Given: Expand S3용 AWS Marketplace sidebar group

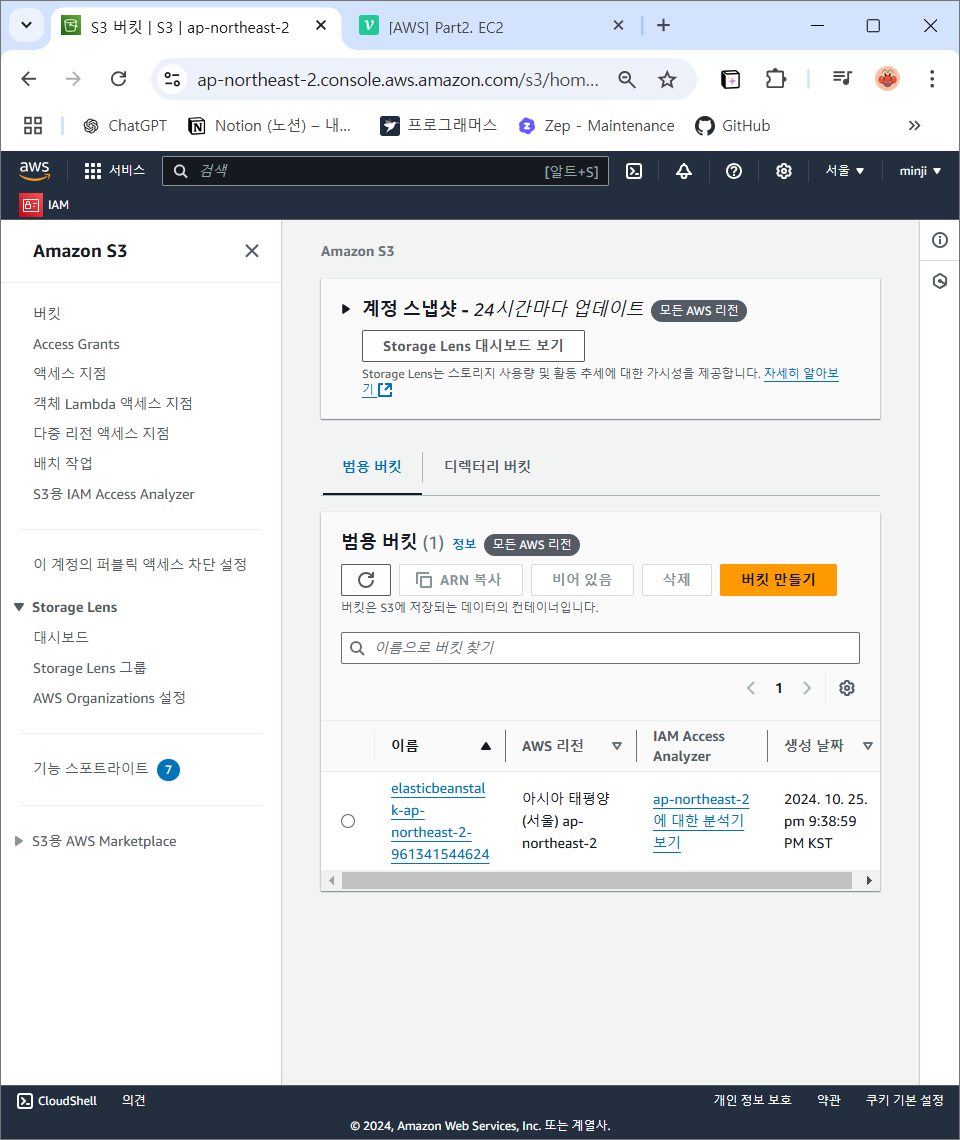Looking at the screenshot, I should click(x=19, y=841).
